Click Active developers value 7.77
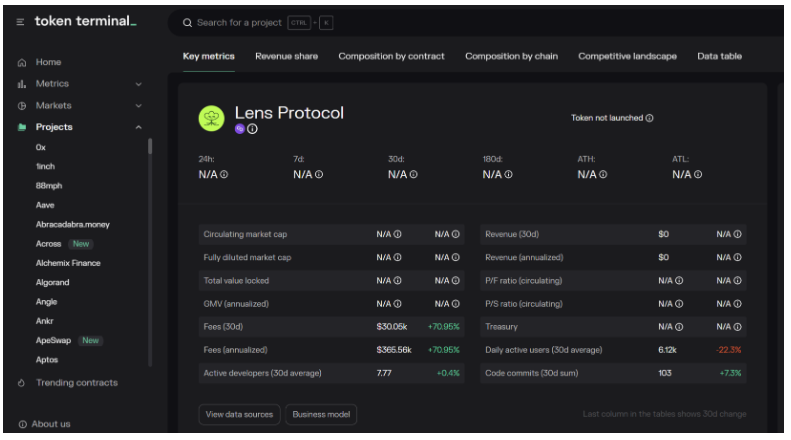 tap(384, 374)
